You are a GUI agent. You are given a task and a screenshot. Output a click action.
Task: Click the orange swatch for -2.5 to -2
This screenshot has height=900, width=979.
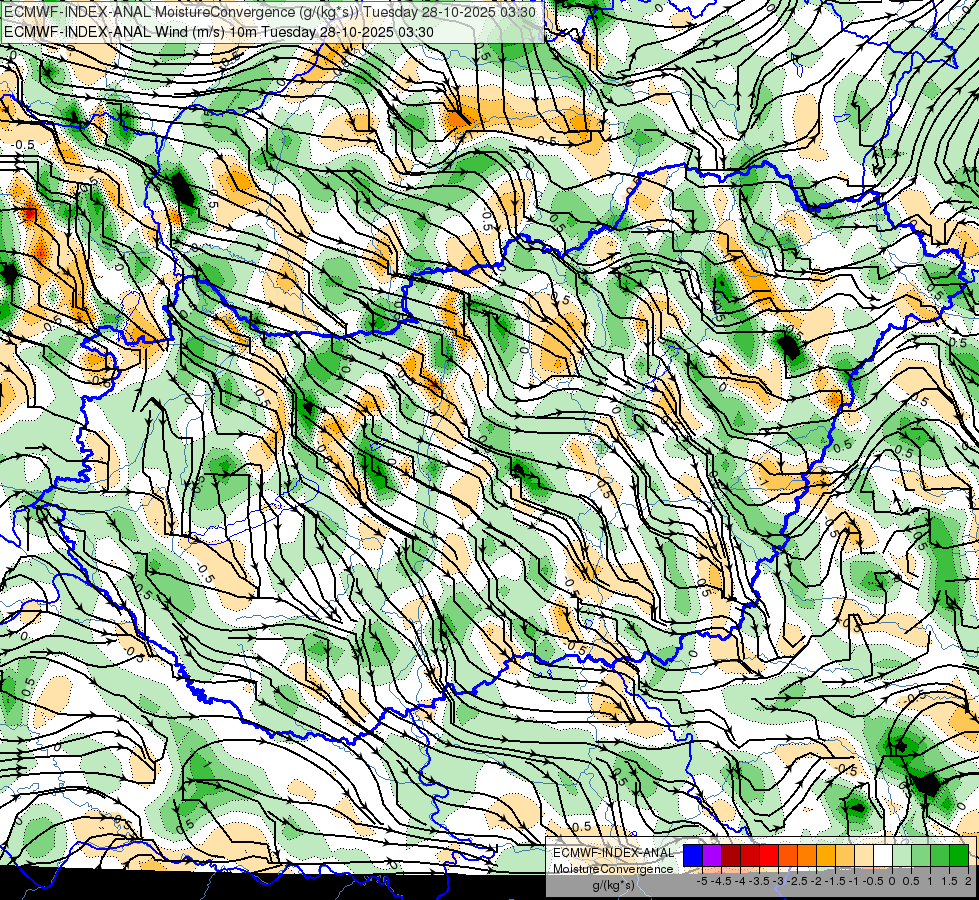click(807, 856)
